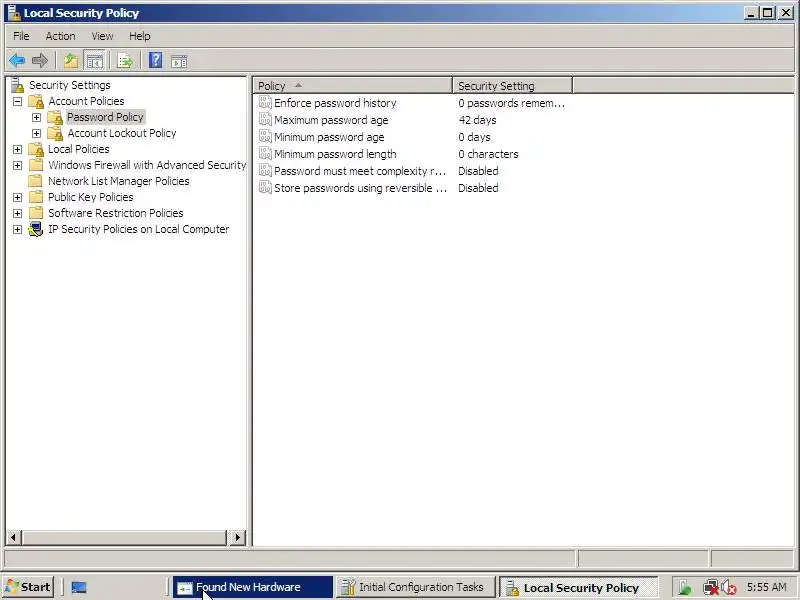This screenshot has width=800, height=600.
Task: Switch to Initial Configuration Tasks taskbar button
Action: pyautogui.click(x=416, y=587)
